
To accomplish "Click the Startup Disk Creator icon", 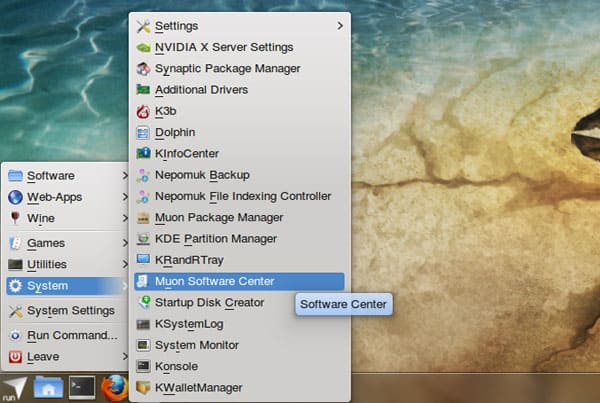I will point(143,303).
